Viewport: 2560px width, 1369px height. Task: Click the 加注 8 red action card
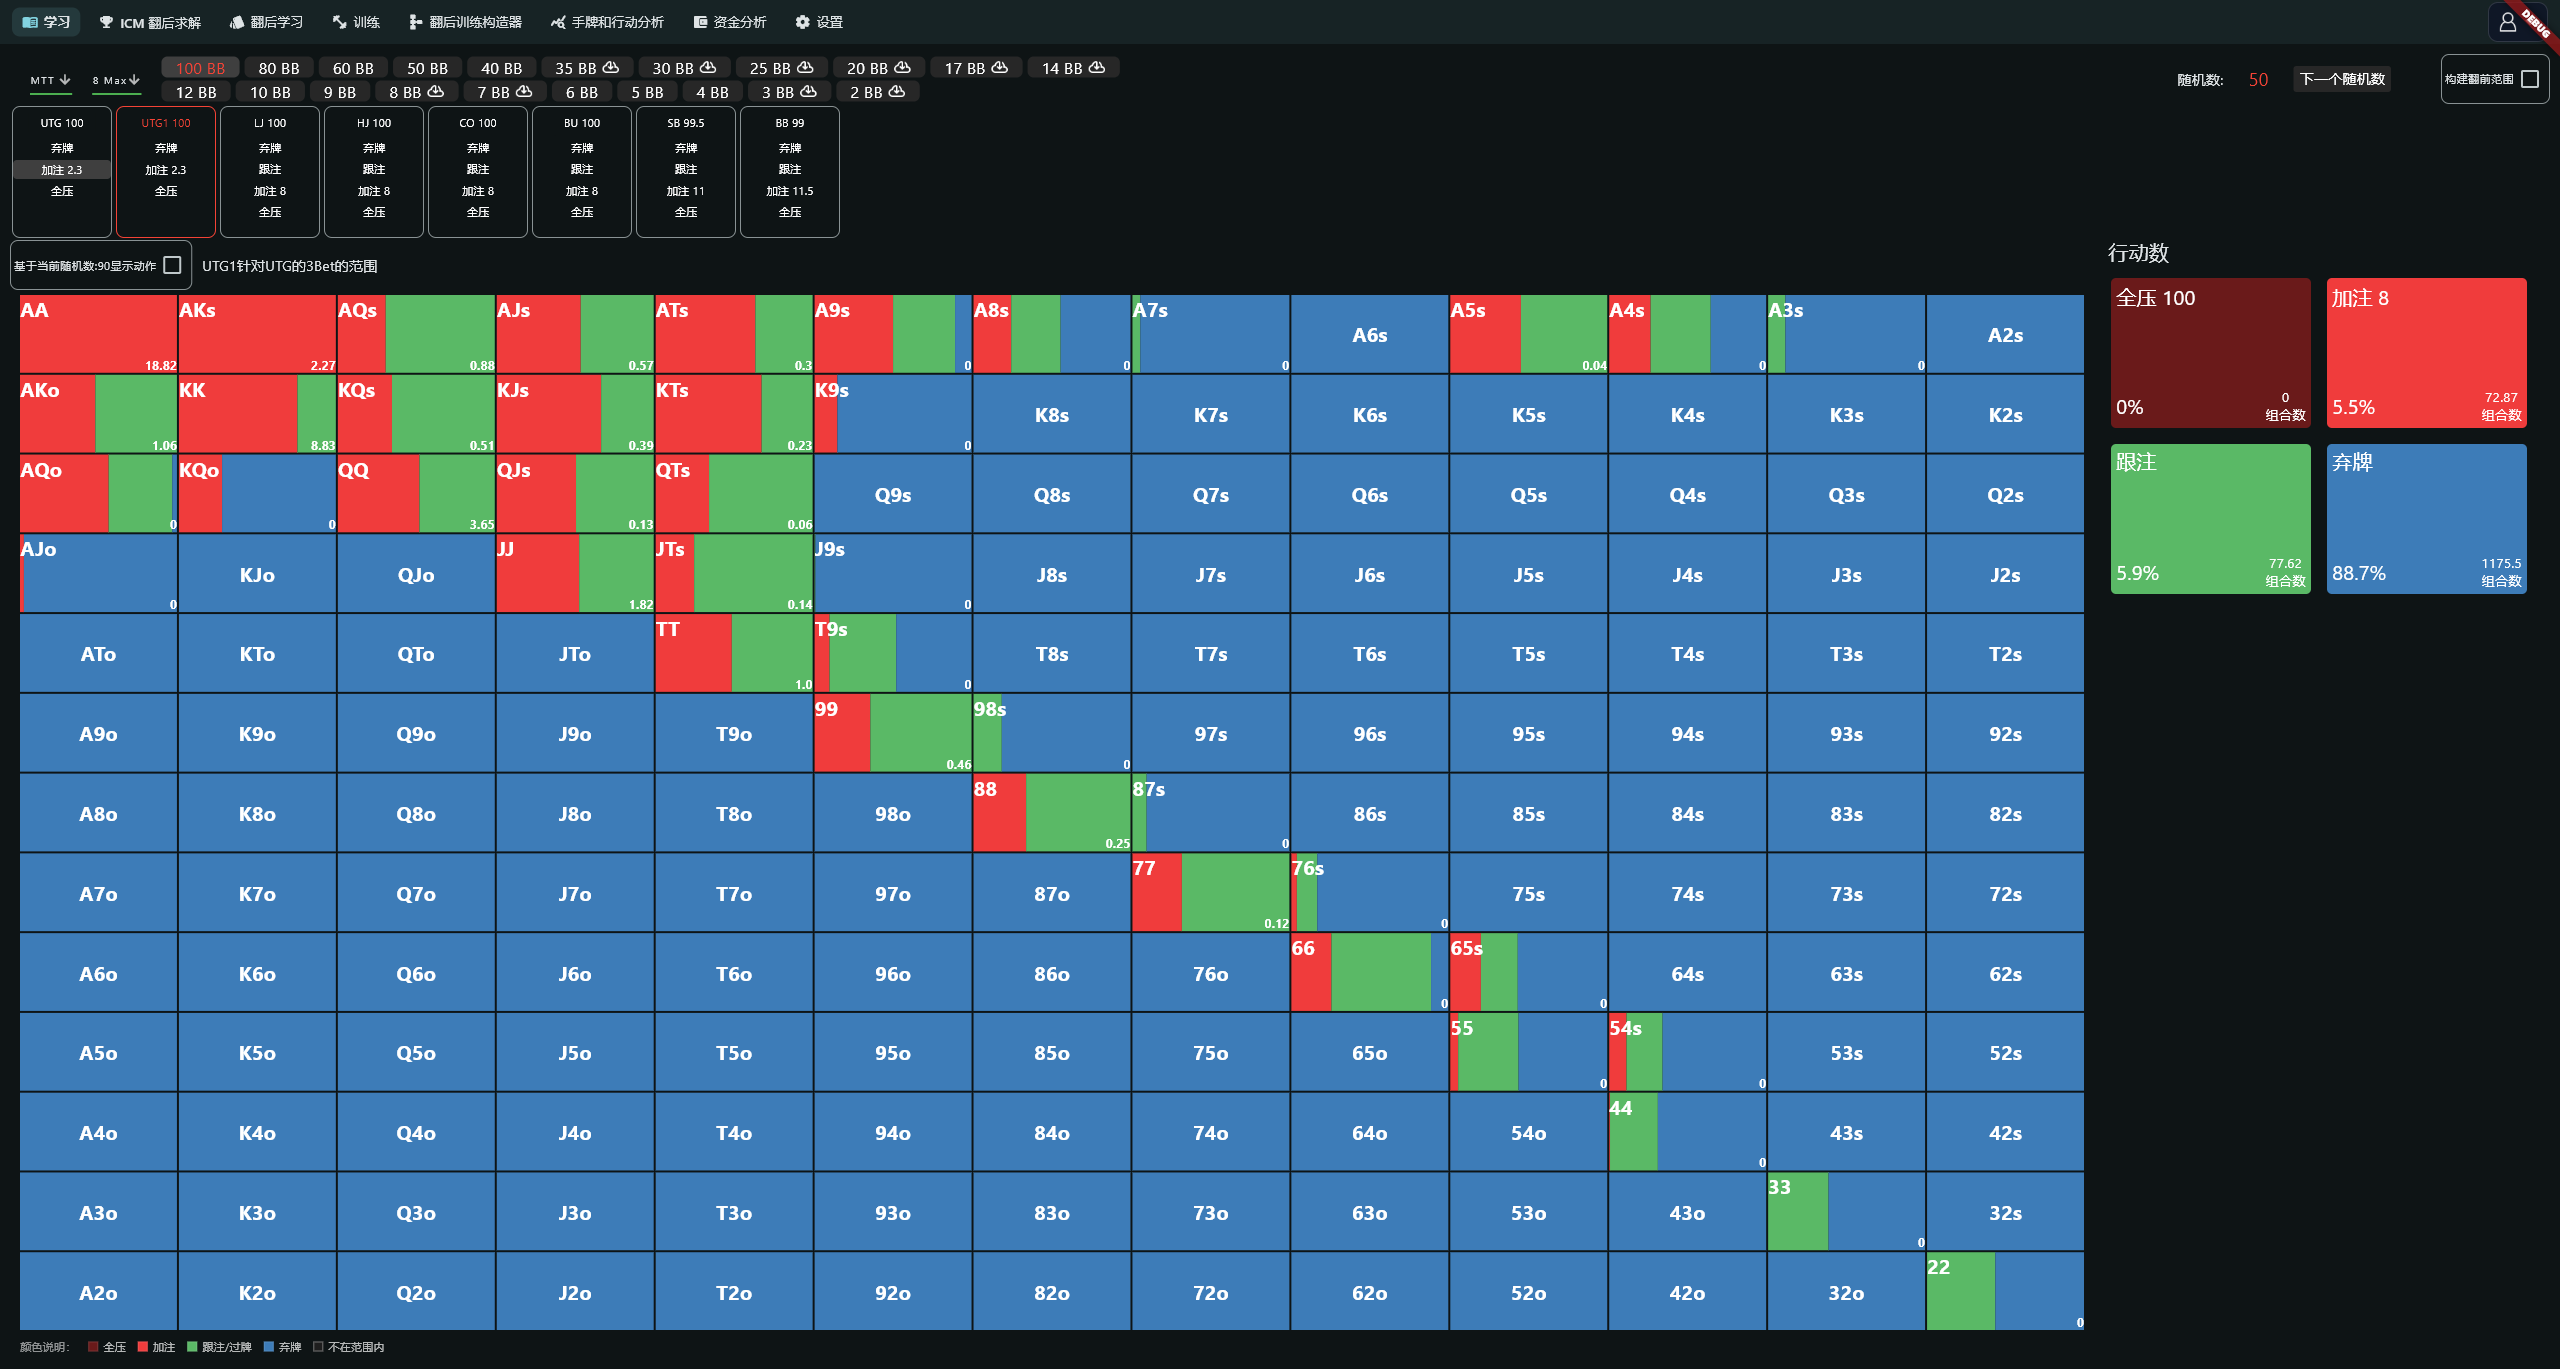pos(2427,353)
